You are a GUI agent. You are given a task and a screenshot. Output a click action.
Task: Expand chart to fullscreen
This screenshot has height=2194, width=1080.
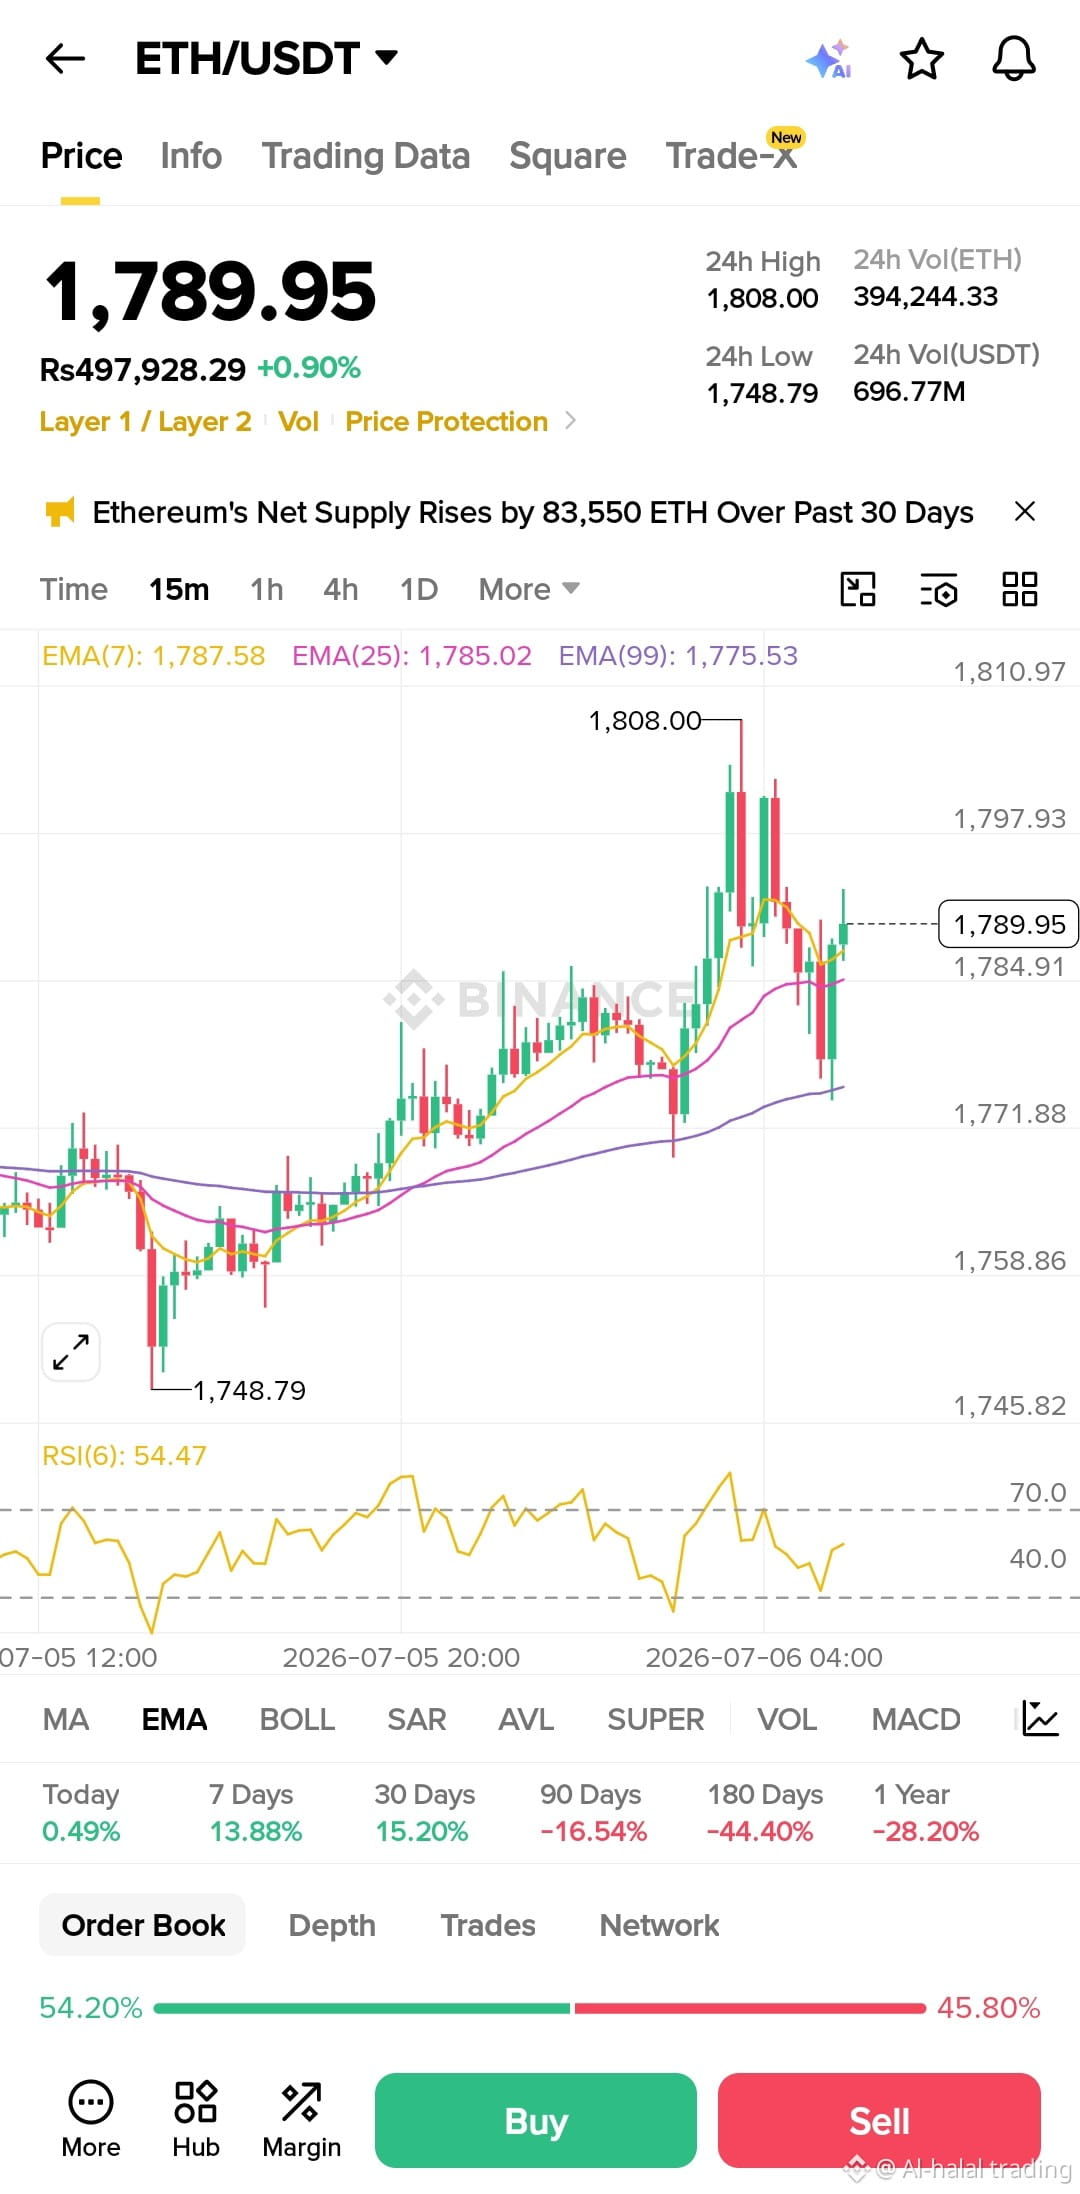[x=71, y=1352]
